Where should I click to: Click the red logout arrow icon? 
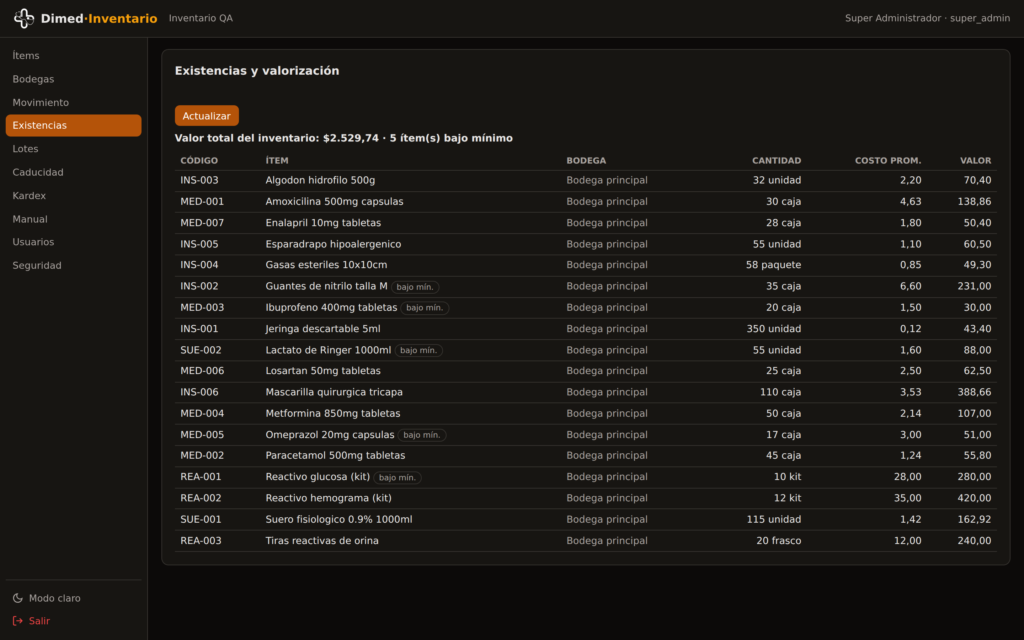coord(18,621)
